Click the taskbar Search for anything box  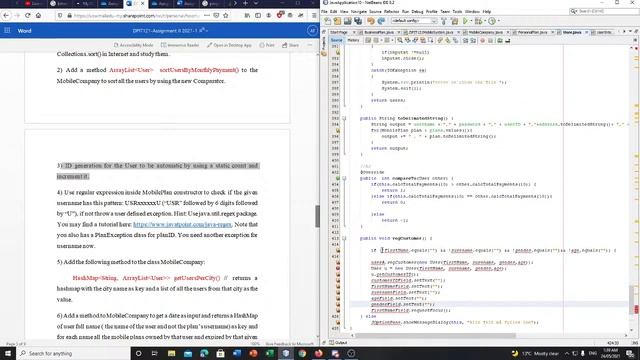(x=73, y=353)
